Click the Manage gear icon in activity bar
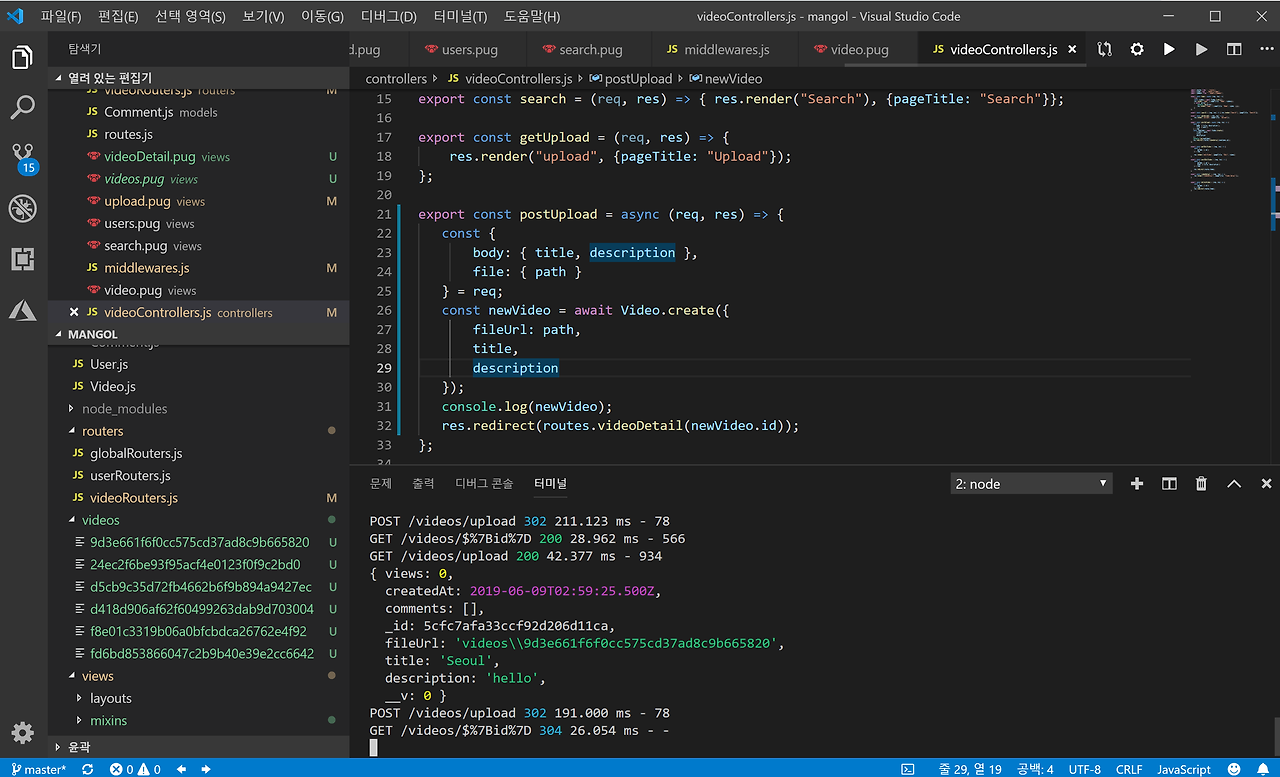The height and width of the screenshot is (777, 1280). [23, 731]
